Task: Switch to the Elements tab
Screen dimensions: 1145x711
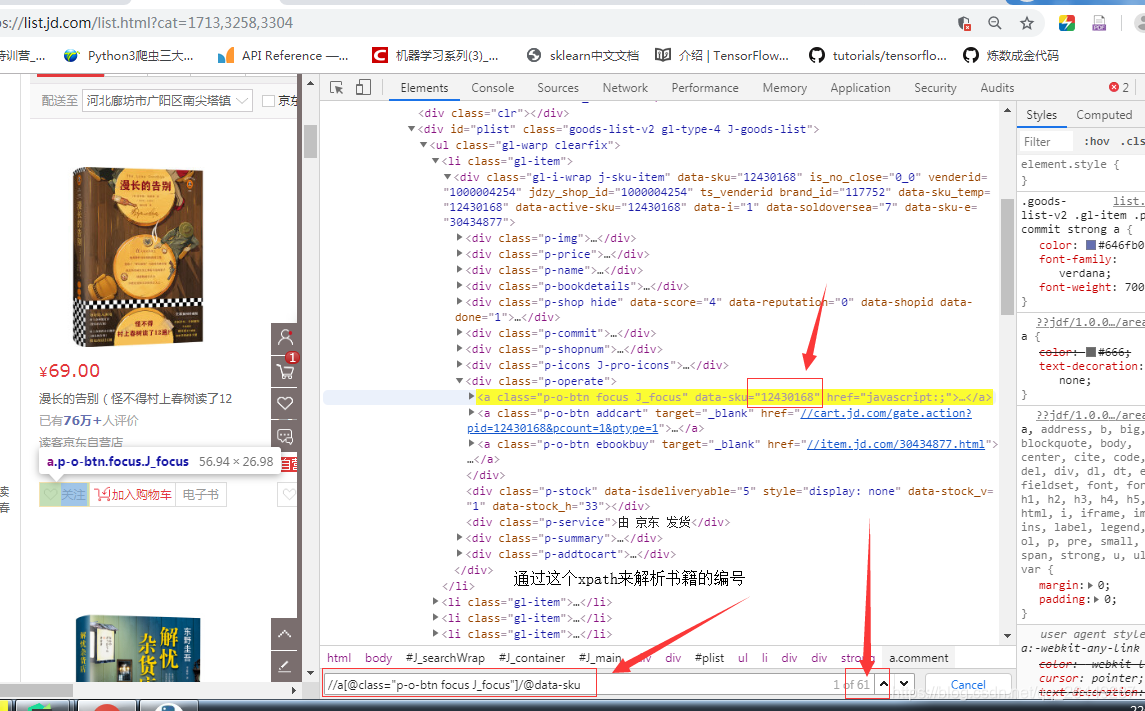Action: (x=424, y=88)
